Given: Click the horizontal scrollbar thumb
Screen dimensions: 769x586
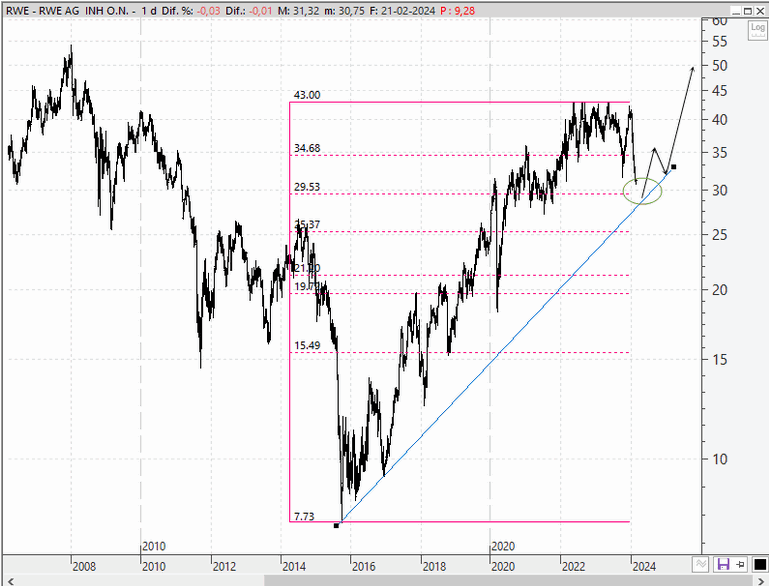Looking at the screenshot, I should pyautogui.click(x=508, y=581).
